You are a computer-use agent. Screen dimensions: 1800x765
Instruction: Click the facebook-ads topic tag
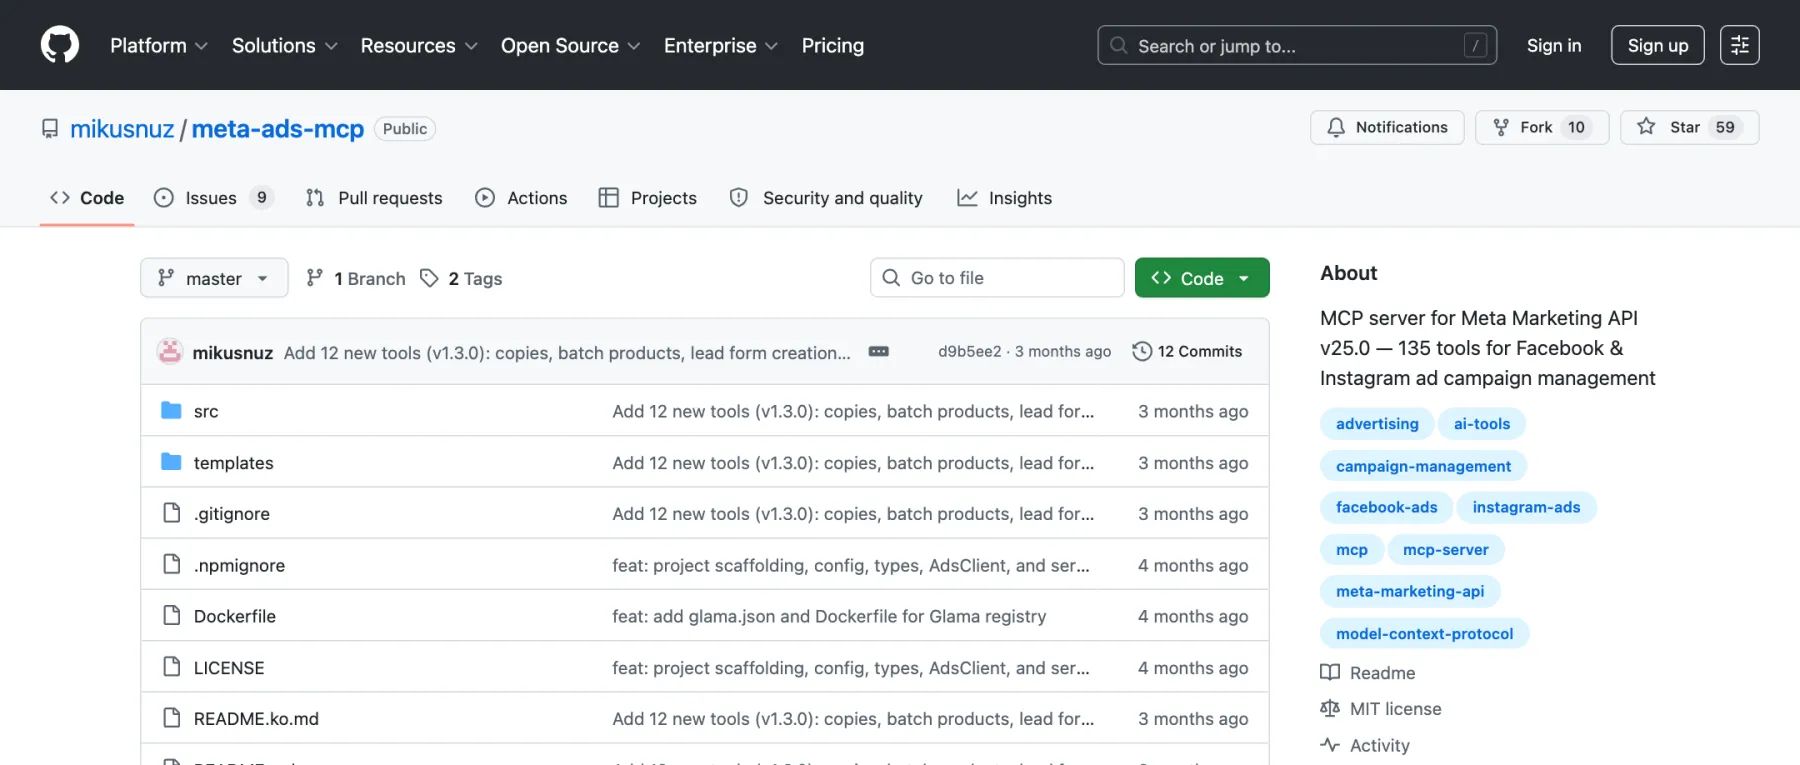[x=1386, y=507]
